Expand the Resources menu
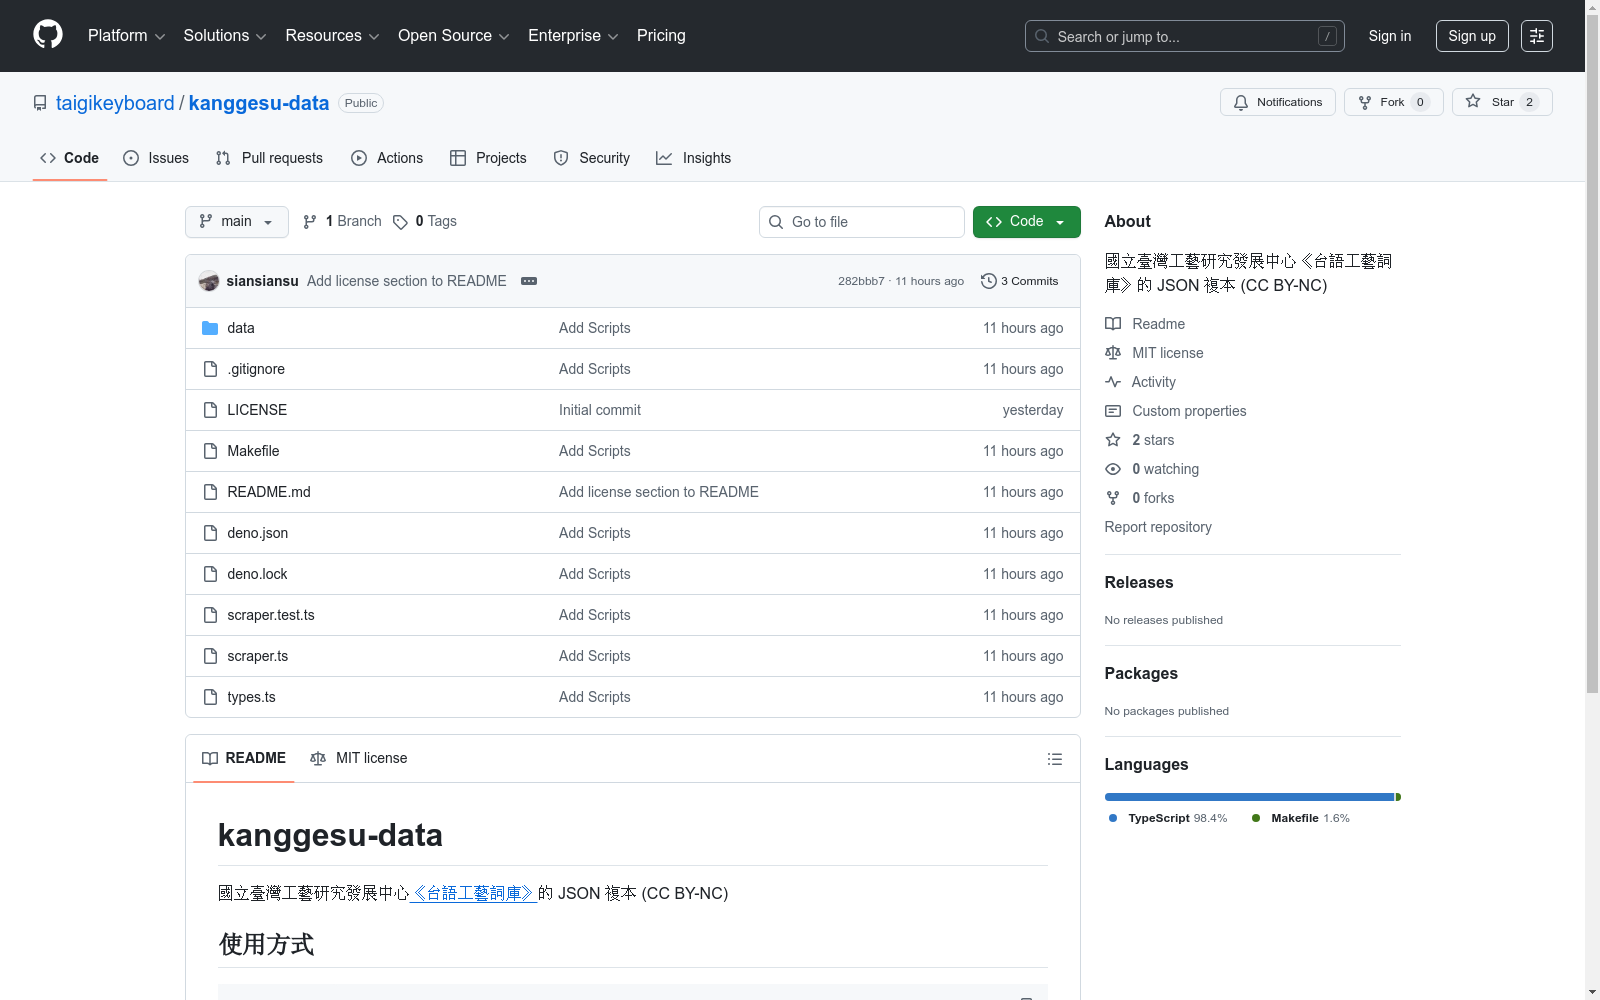1600x1000 pixels. 332,36
